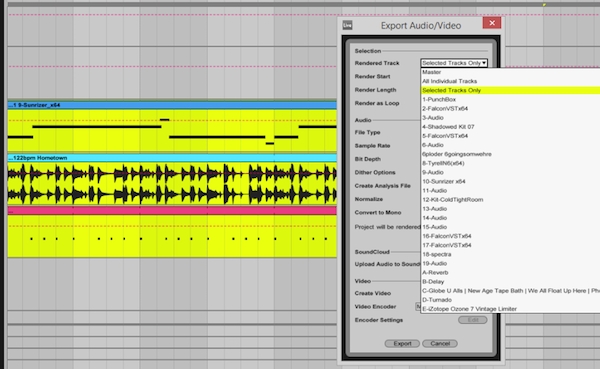600x369 pixels.
Task: Choose the 6ploder 6goingsomewhere track
Action: click(510, 154)
